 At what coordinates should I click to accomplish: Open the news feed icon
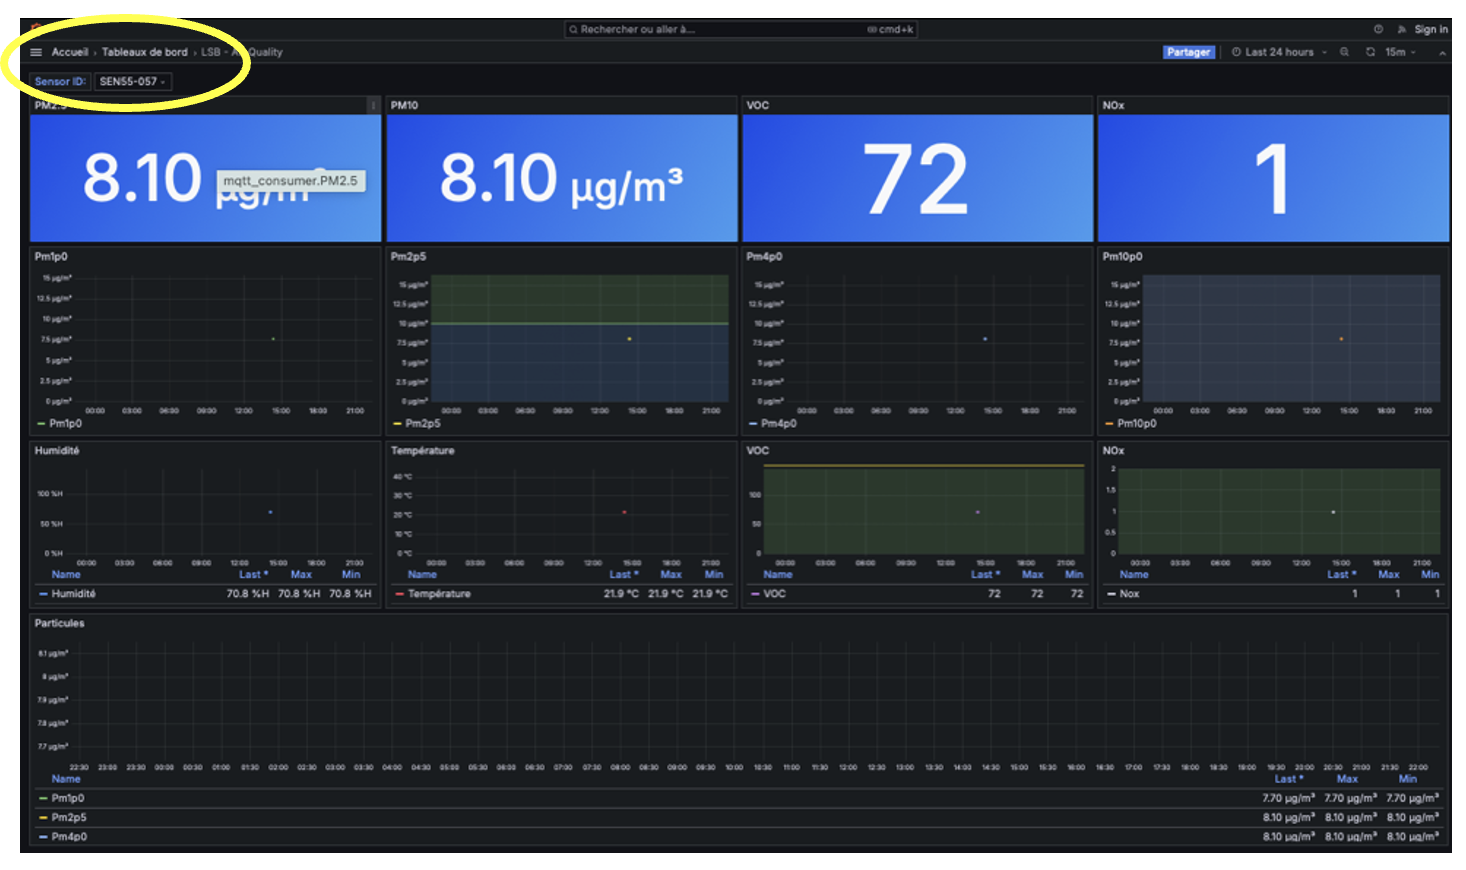point(1401,30)
